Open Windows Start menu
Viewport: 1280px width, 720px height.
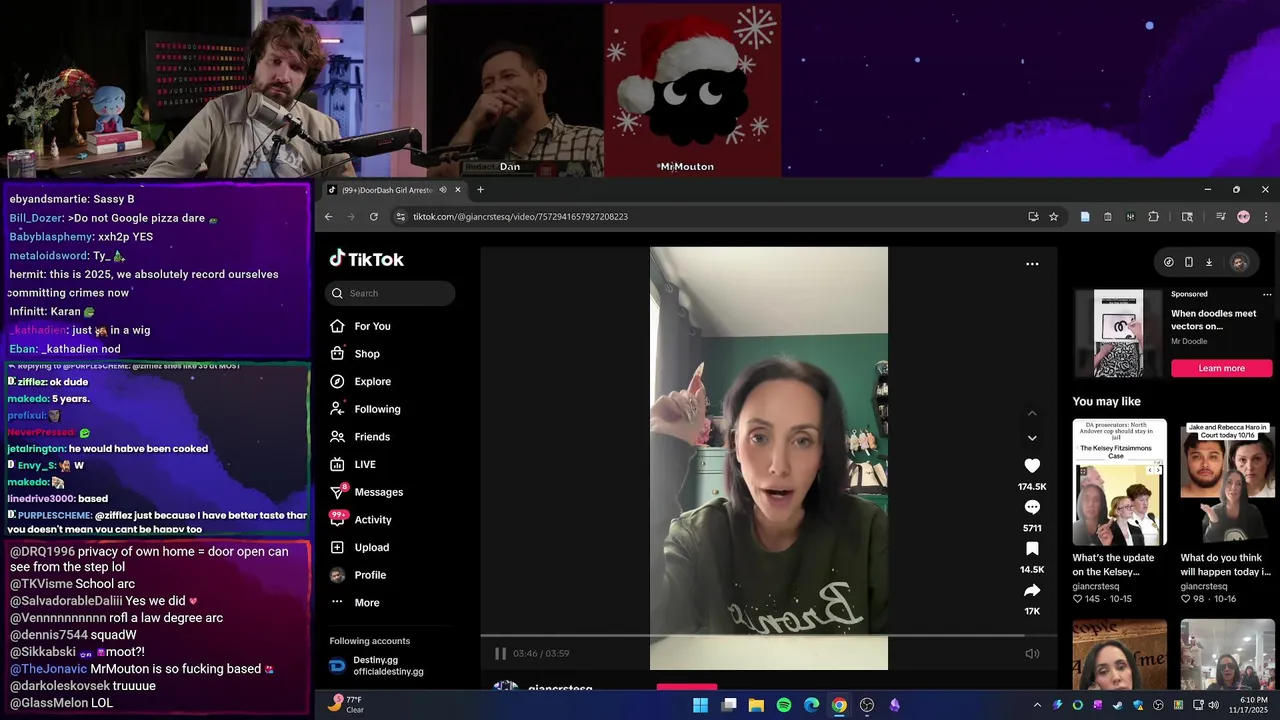click(700, 705)
